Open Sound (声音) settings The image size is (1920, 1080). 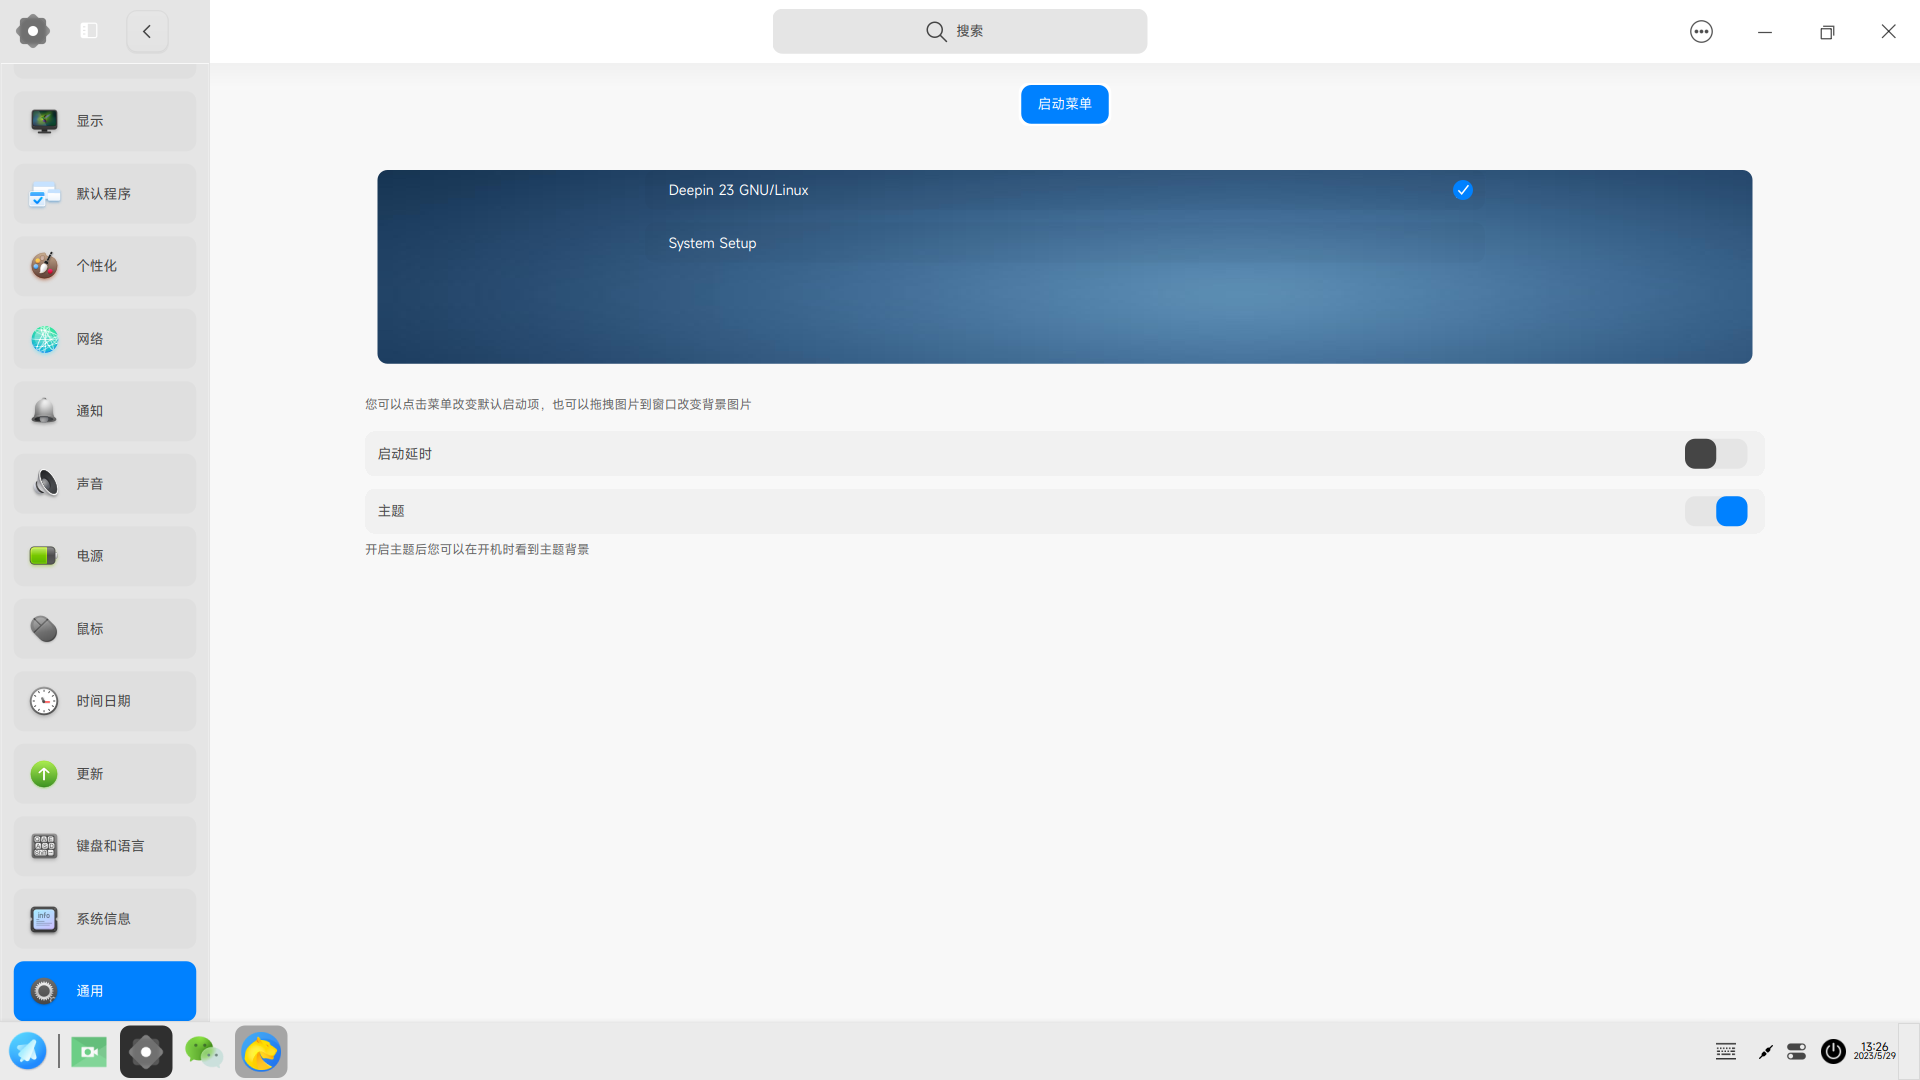click(104, 484)
